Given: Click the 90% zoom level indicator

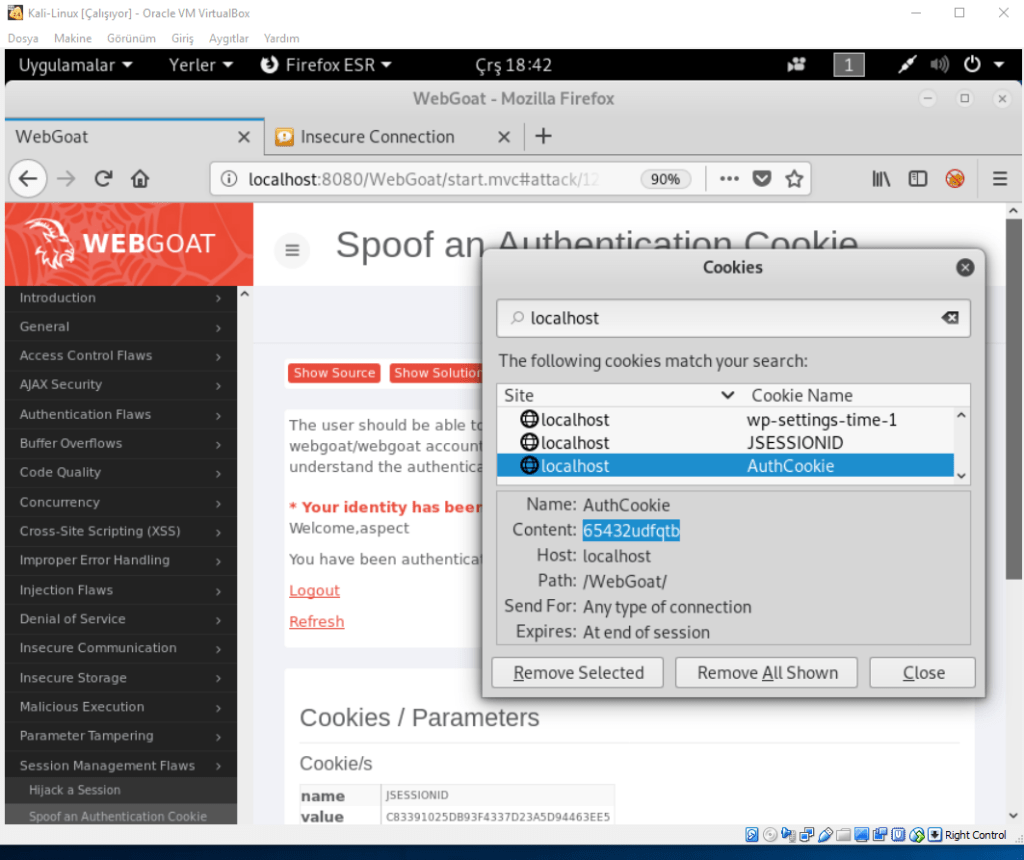Looking at the screenshot, I should [665, 179].
